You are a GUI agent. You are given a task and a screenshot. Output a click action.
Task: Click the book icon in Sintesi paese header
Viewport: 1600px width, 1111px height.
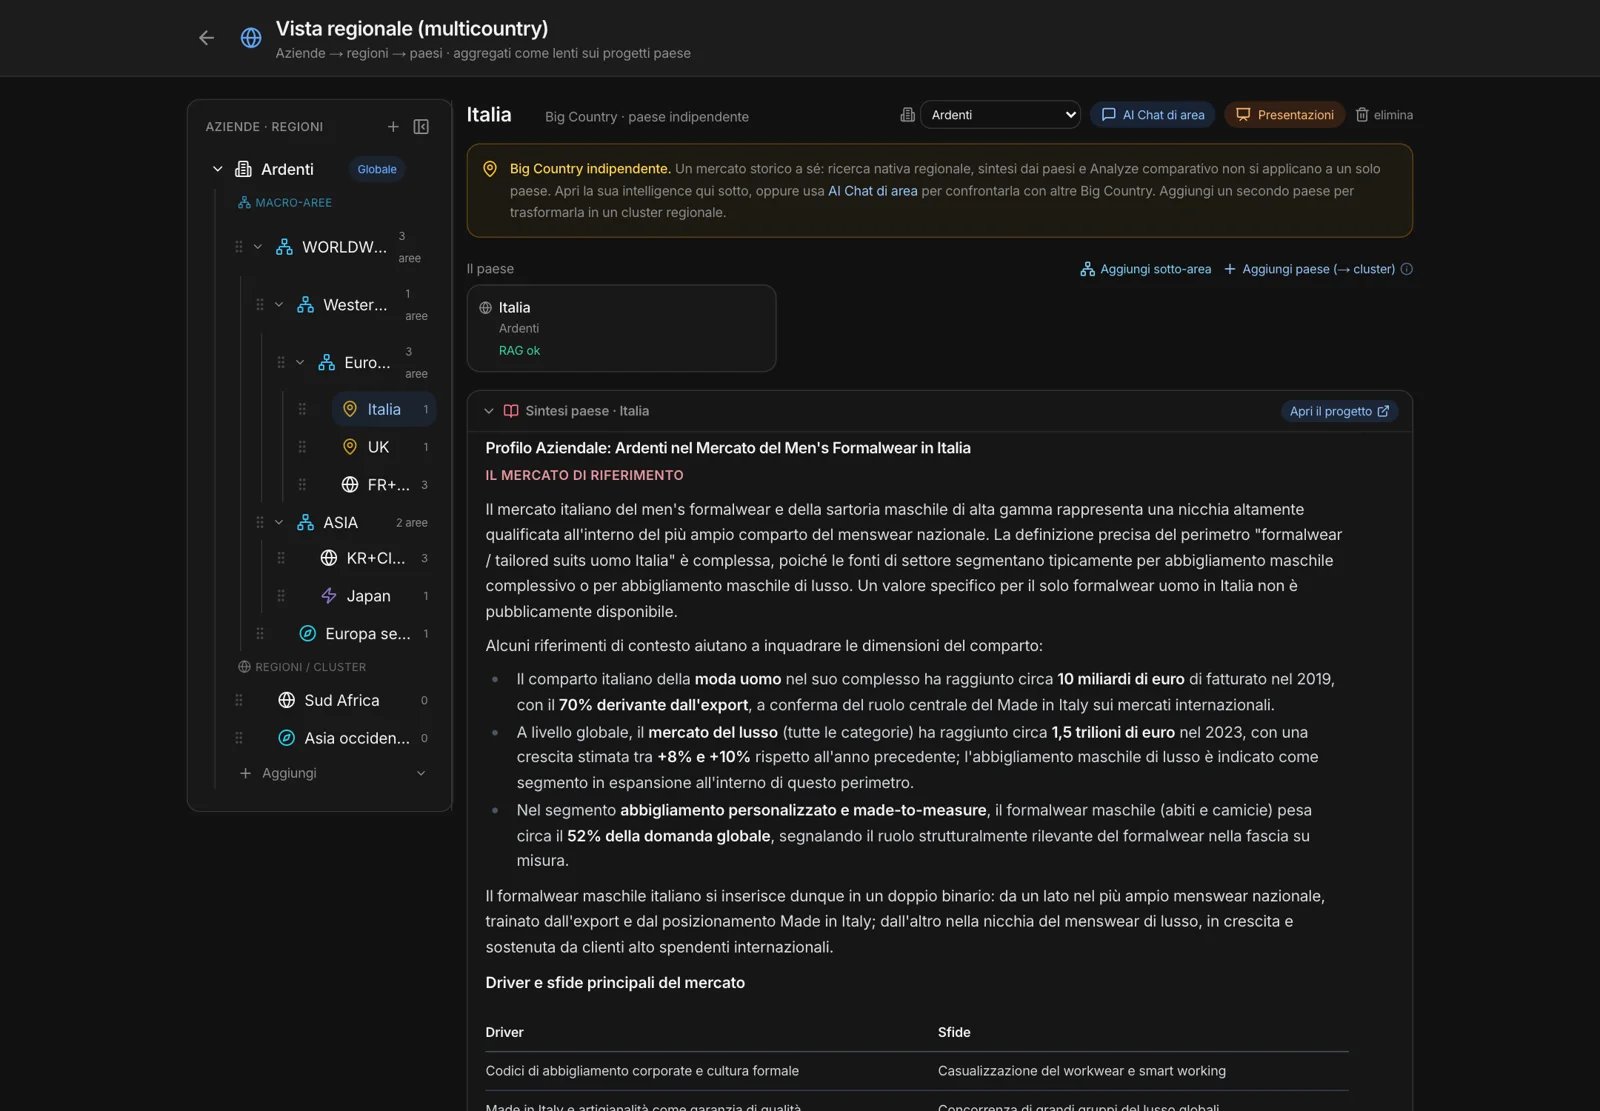pyautogui.click(x=511, y=411)
